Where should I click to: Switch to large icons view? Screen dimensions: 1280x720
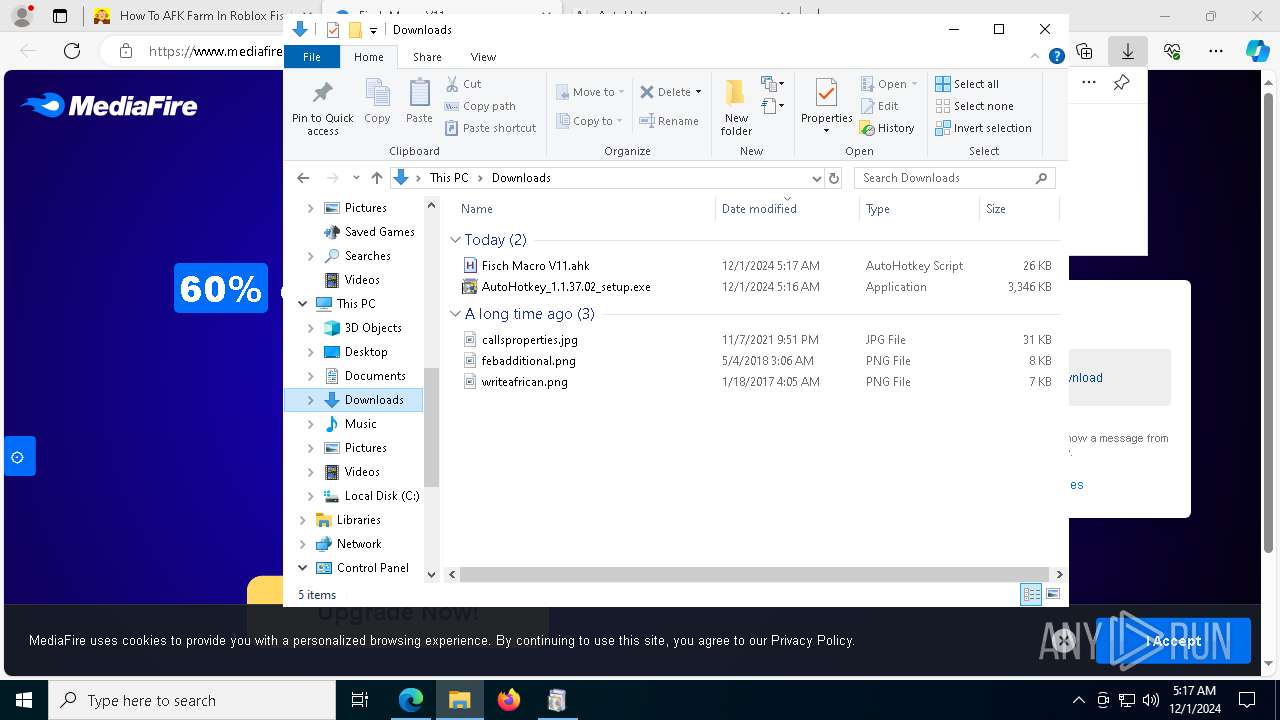point(1052,595)
